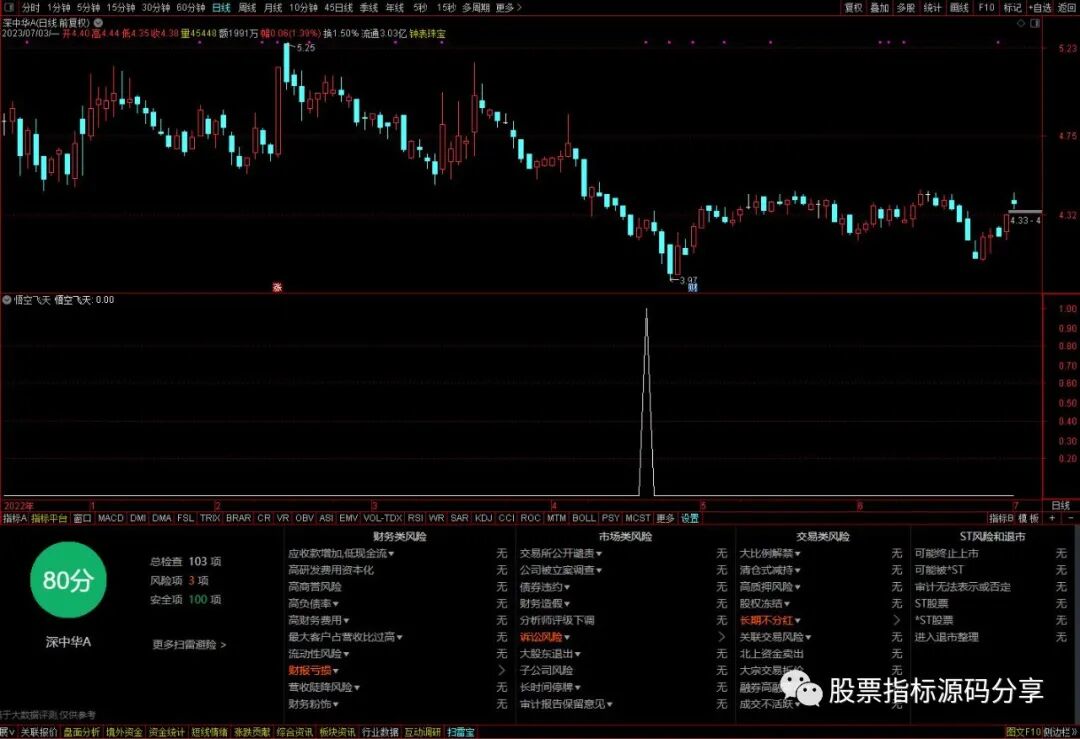1080x739 pixels.
Task: Click 窗口 window option
Action: pos(83,518)
